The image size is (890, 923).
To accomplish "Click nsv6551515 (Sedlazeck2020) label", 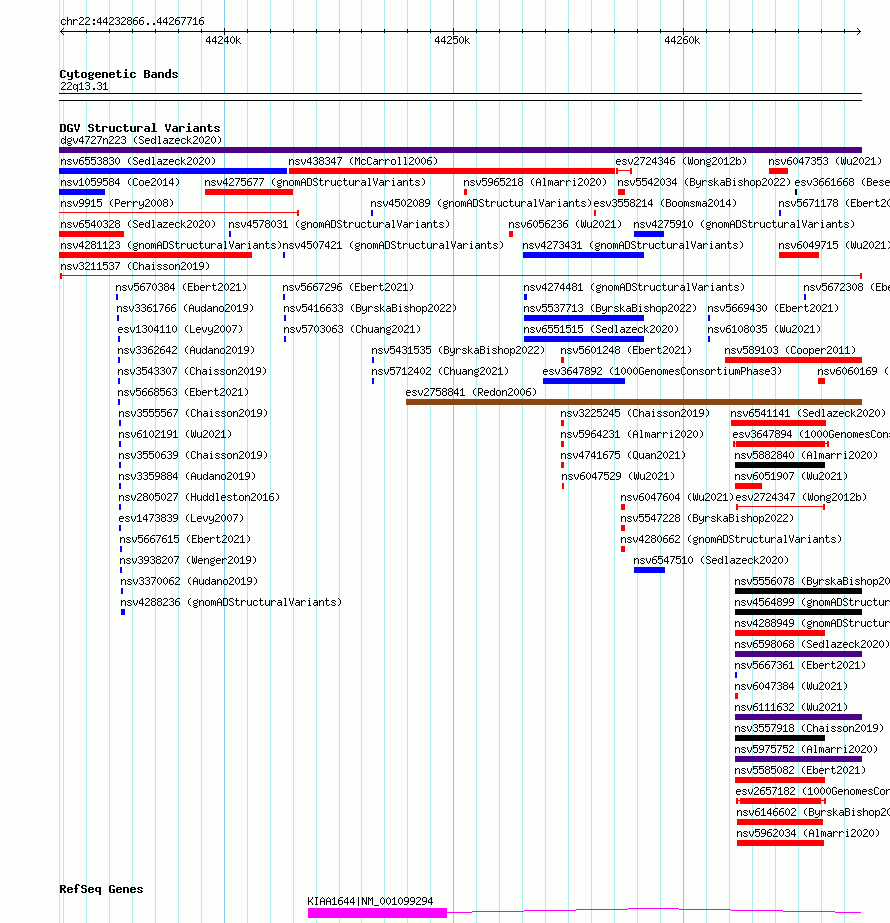I will (x=601, y=329).
